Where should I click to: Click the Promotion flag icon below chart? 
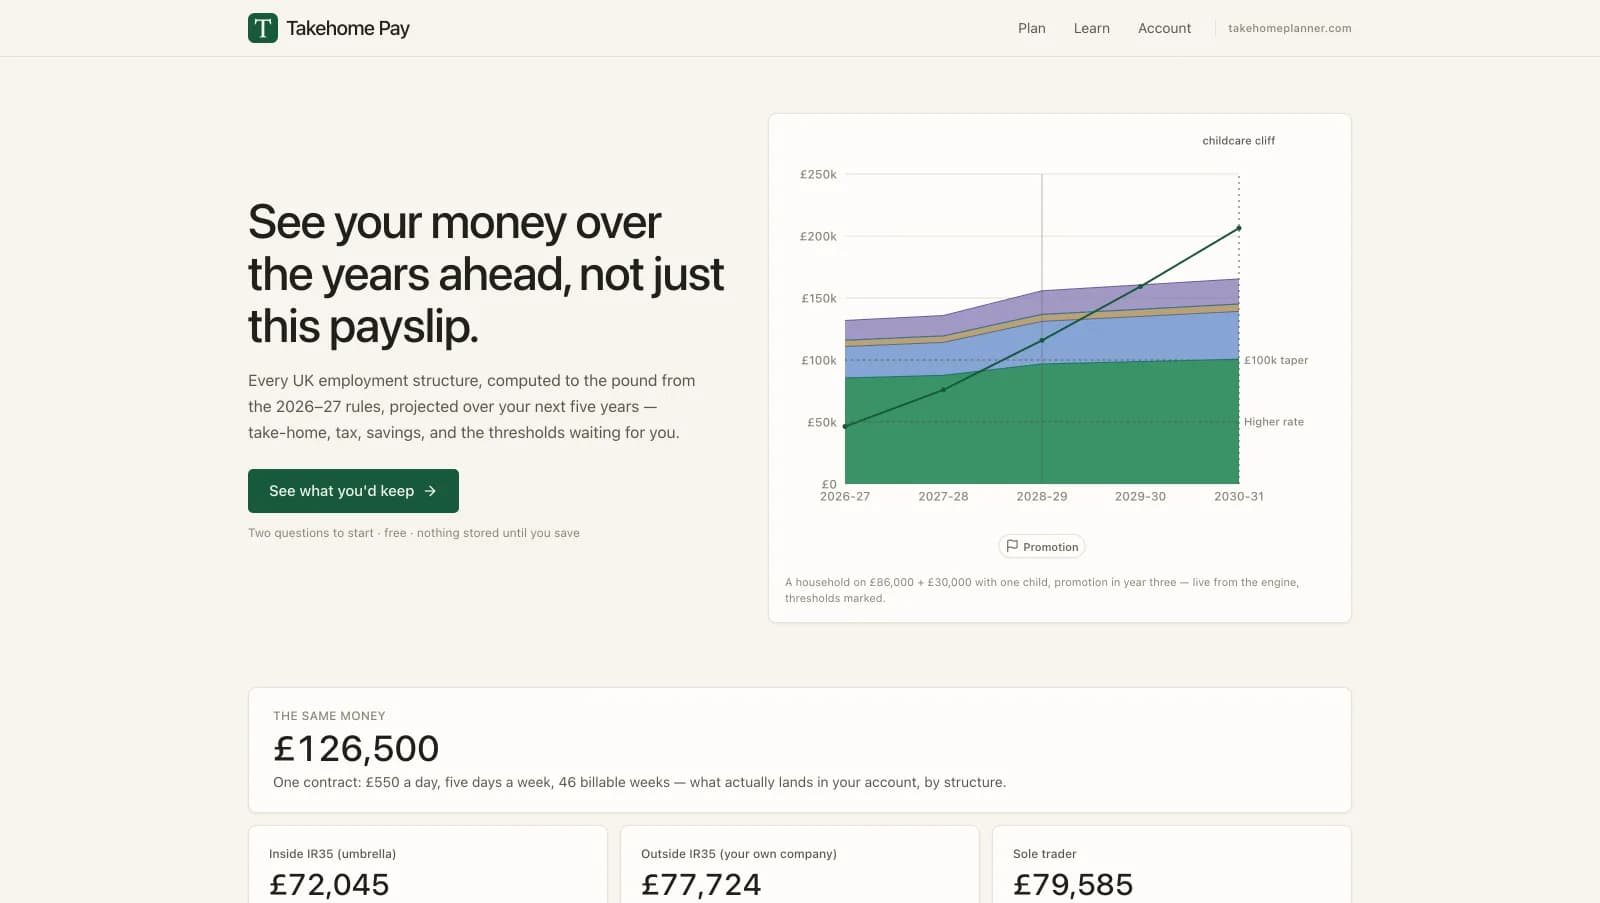click(x=1012, y=546)
